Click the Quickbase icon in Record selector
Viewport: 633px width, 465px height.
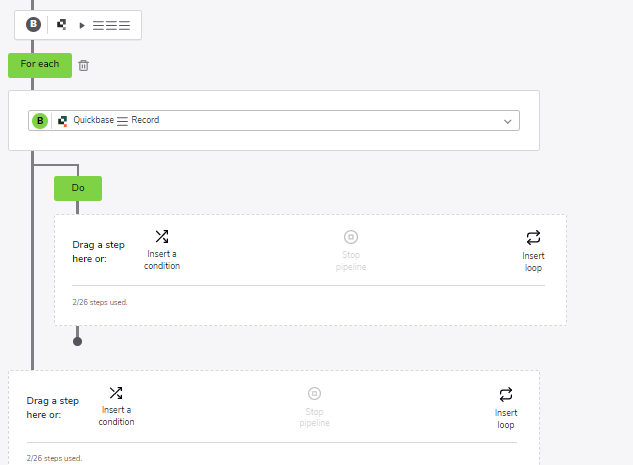coord(63,120)
